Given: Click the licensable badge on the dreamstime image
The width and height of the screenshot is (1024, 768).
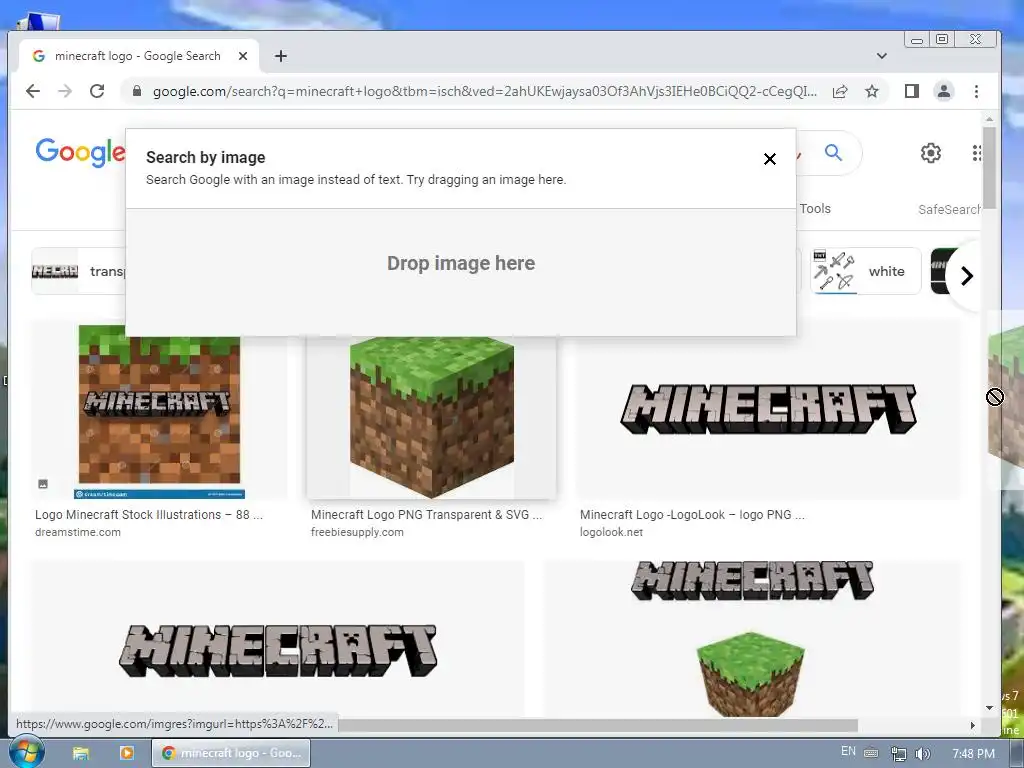Looking at the screenshot, I should point(43,484).
